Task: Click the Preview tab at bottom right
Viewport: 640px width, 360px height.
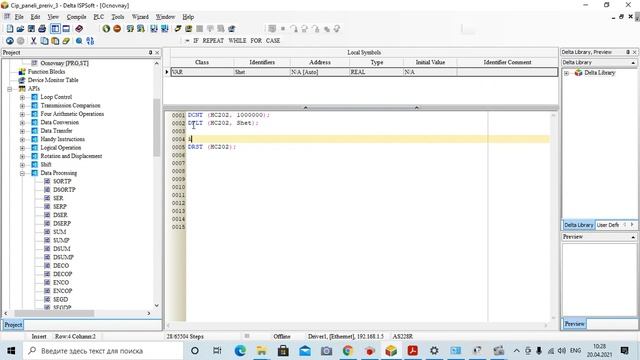Action: [x=574, y=324]
